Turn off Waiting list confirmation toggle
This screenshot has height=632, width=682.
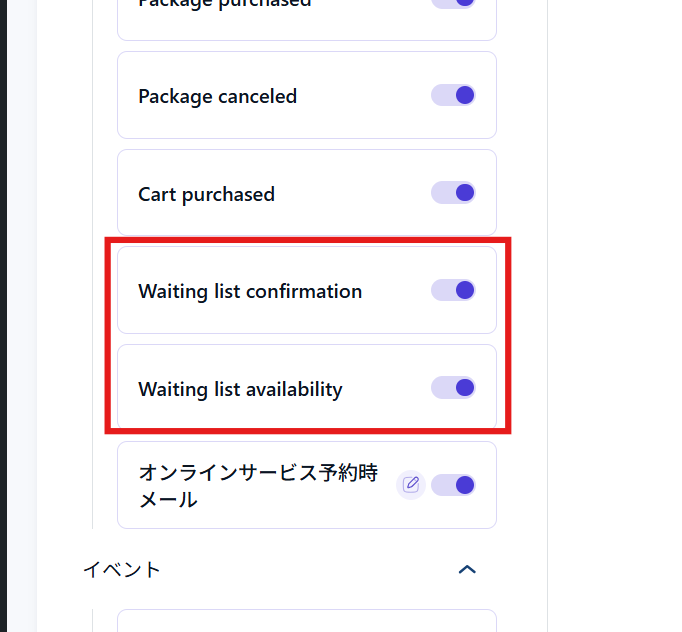click(x=453, y=290)
